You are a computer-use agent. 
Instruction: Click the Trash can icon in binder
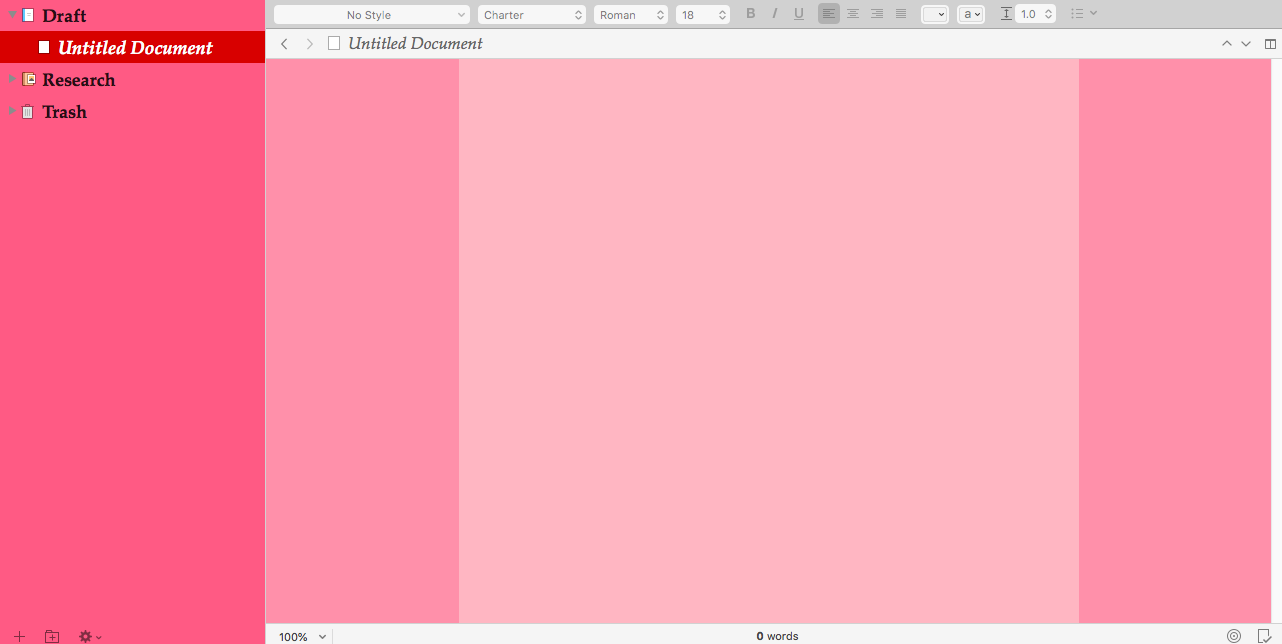click(x=28, y=111)
